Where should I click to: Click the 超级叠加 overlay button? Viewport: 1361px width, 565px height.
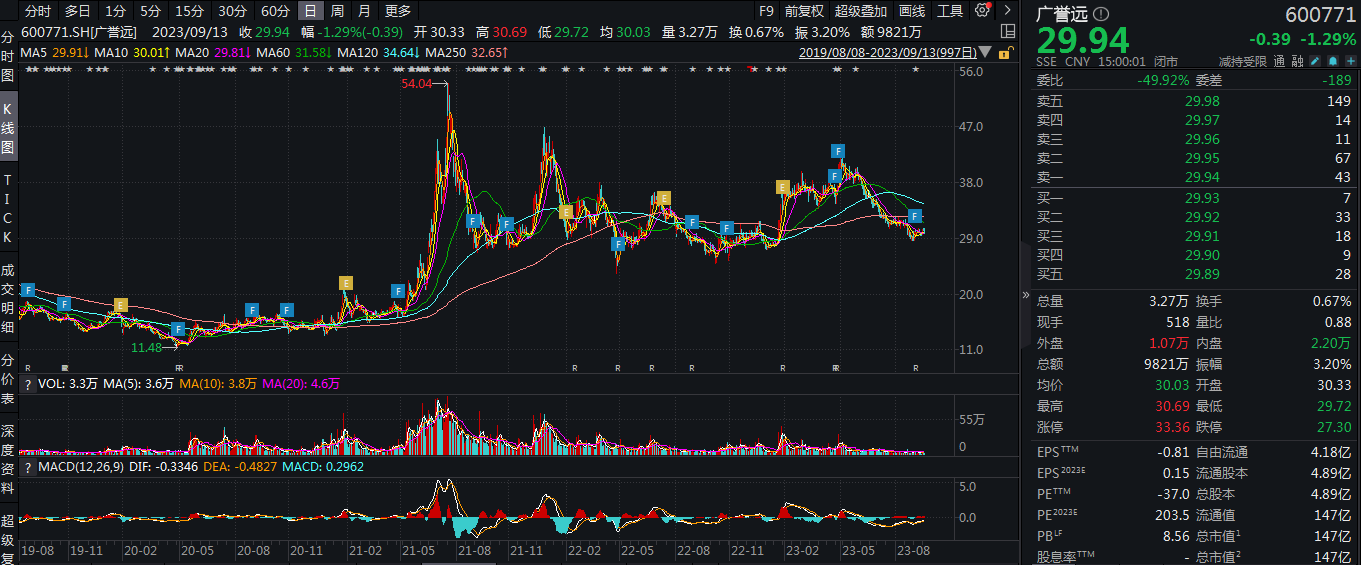[x=861, y=11]
